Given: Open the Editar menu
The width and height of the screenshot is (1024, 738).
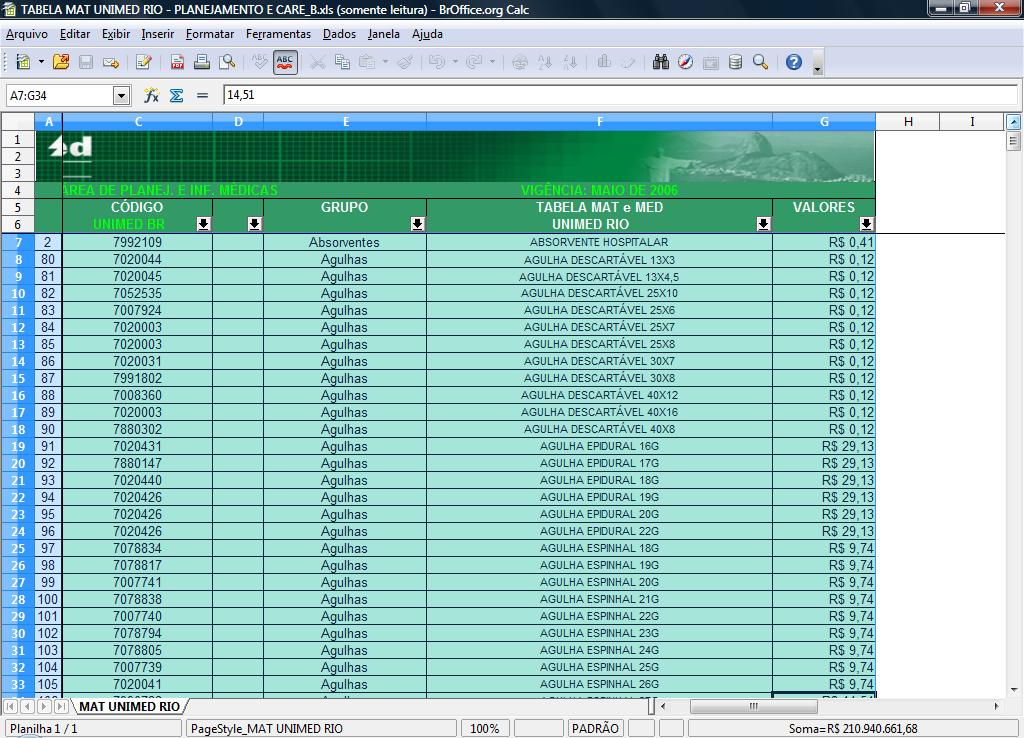Looking at the screenshot, I should point(75,34).
